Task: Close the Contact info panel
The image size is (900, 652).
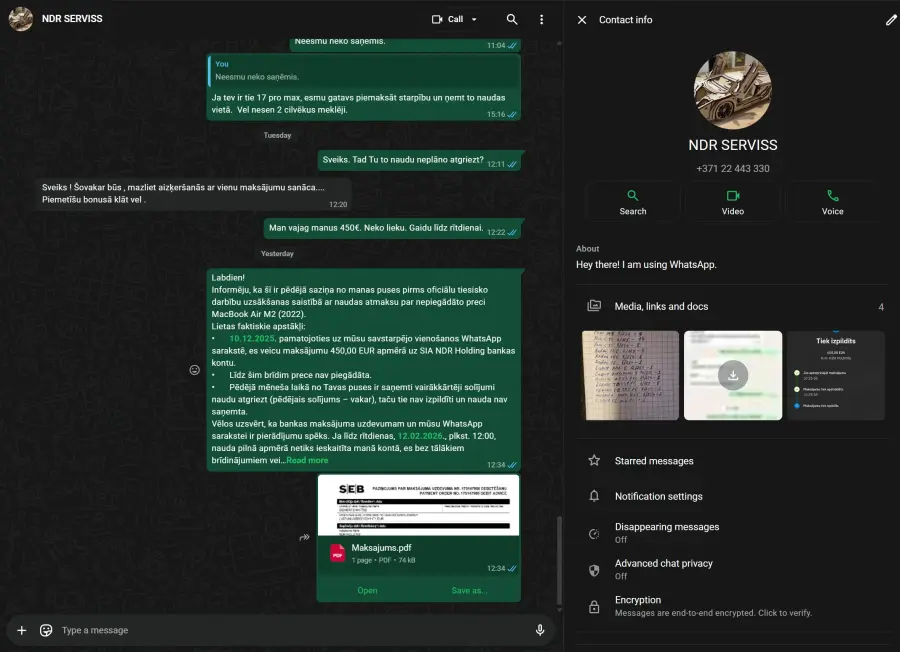Action: pyautogui.click(x=582, y=19)
